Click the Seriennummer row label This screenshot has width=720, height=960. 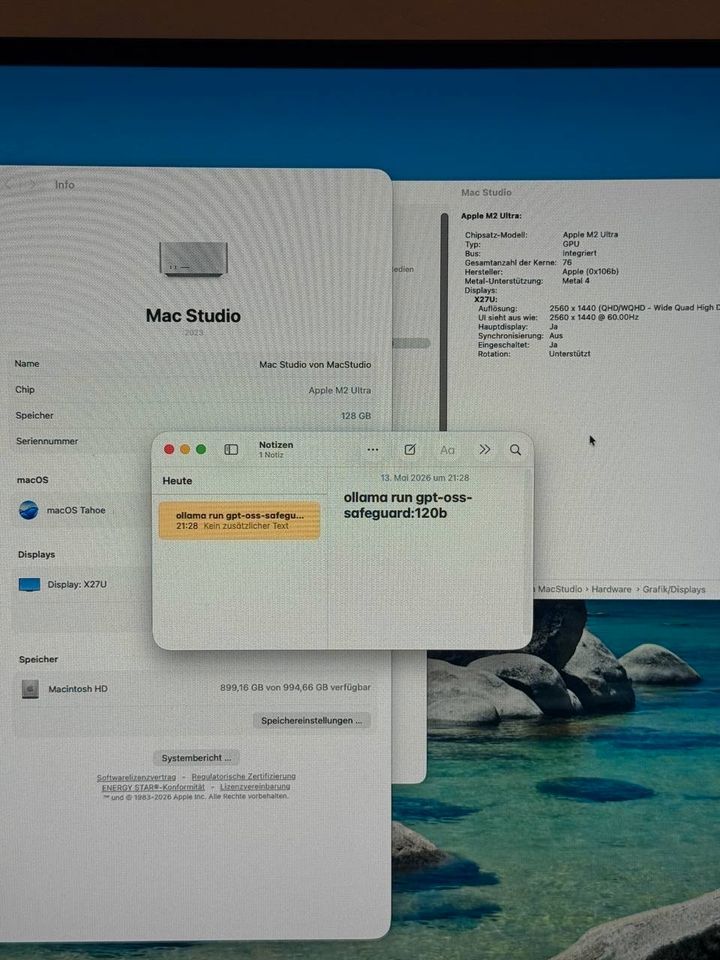(x=47, y=441)
